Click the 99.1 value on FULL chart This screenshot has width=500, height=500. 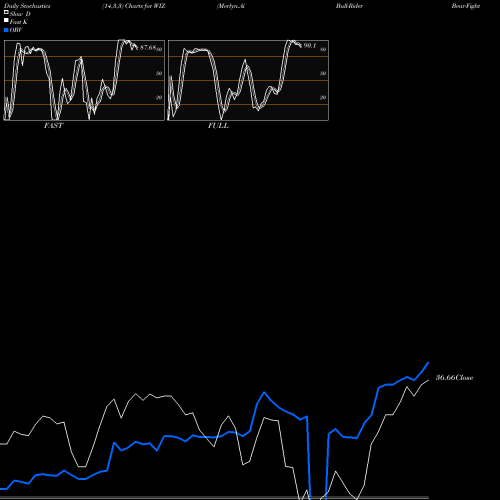[x=310, y=46]
